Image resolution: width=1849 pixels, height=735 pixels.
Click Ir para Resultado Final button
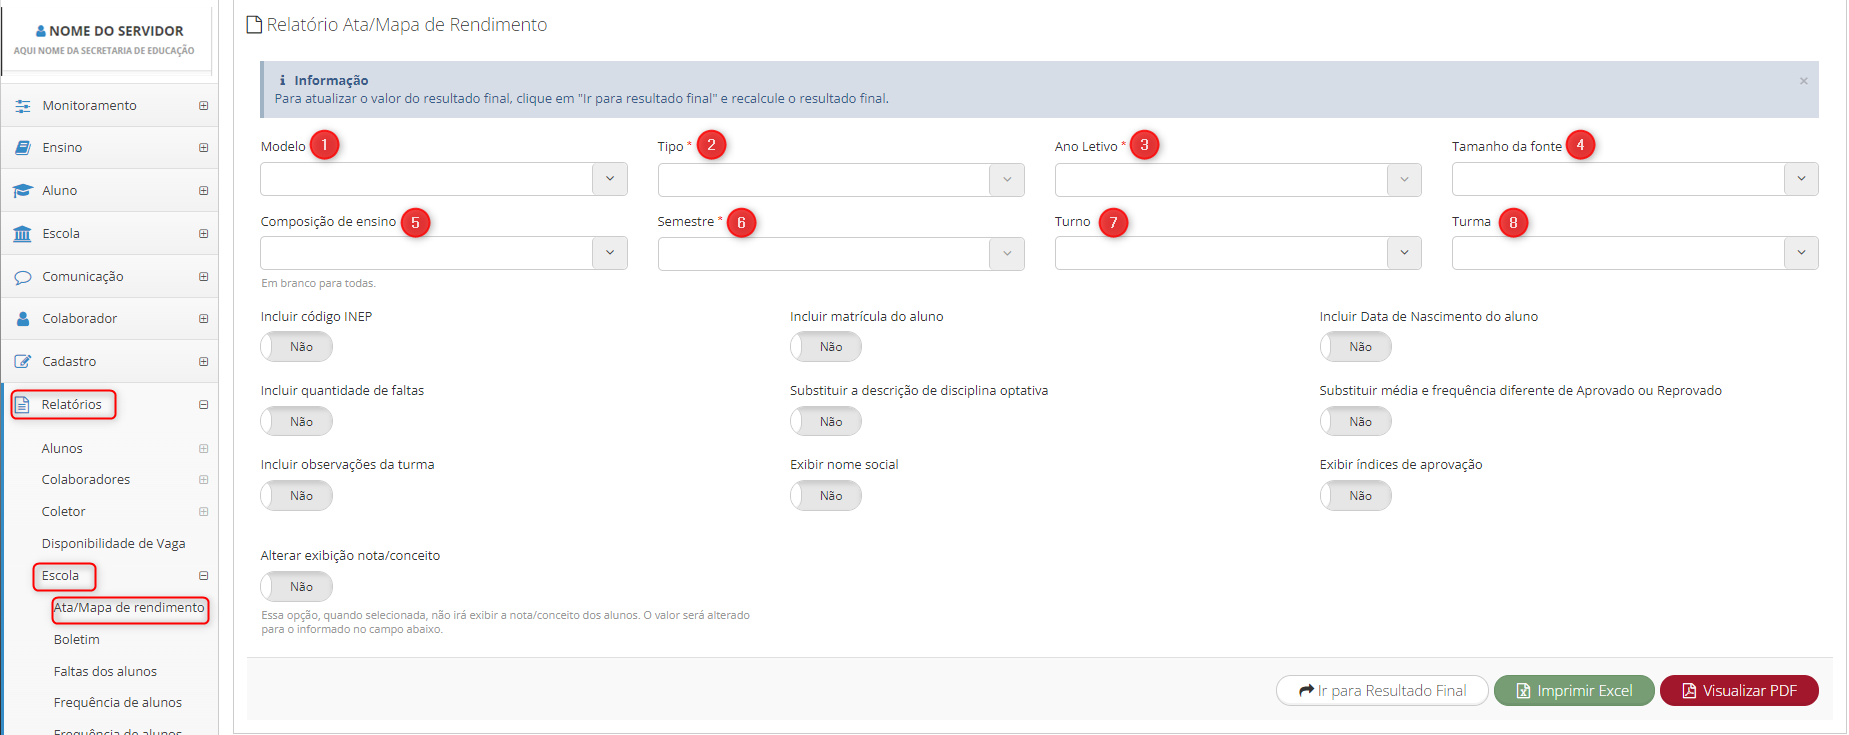point(1381,691)
